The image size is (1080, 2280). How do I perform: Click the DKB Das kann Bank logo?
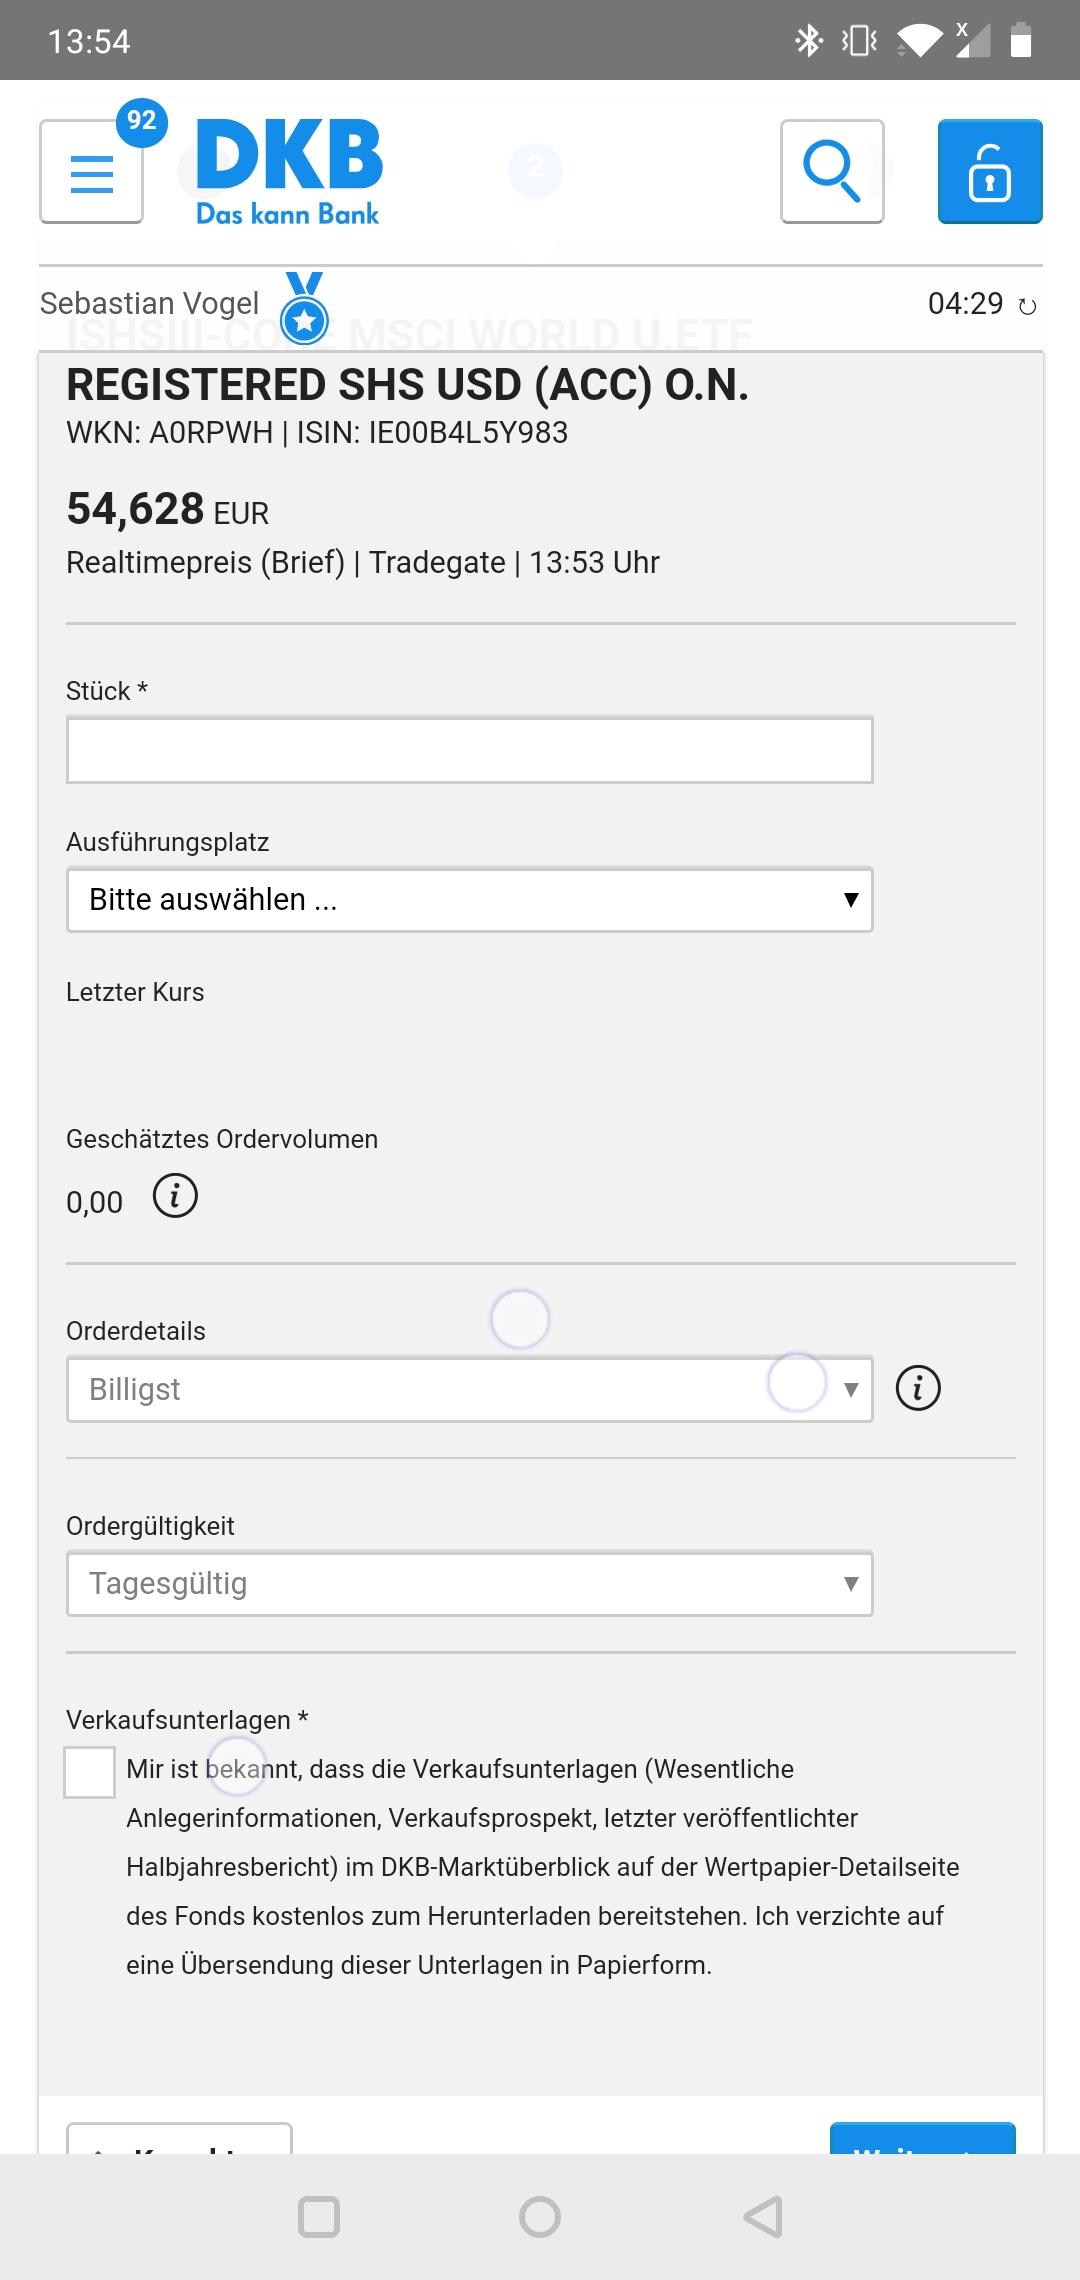tap(288, 171)
